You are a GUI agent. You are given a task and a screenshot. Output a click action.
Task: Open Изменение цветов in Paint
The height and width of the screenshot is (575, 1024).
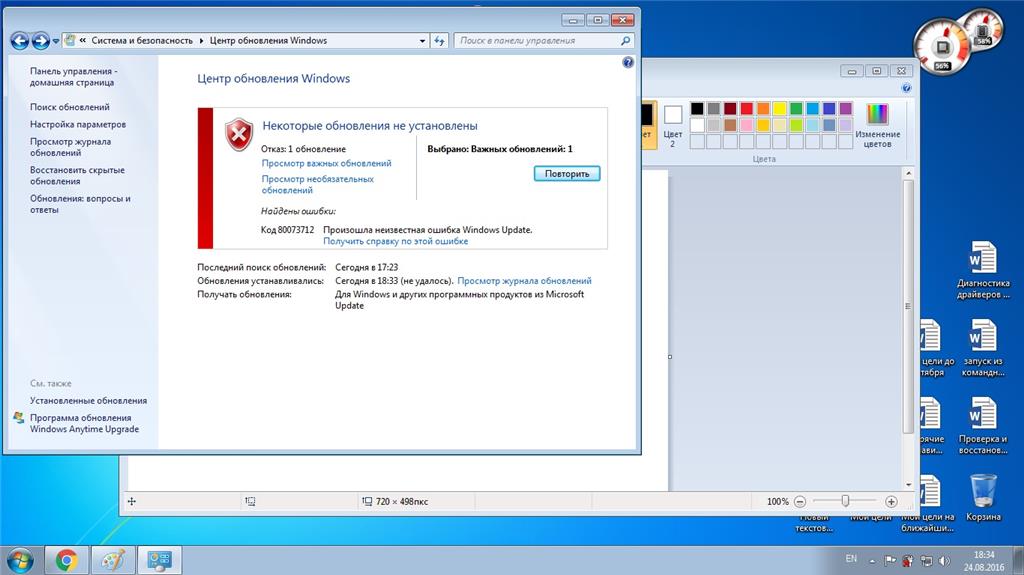(877, 125)
